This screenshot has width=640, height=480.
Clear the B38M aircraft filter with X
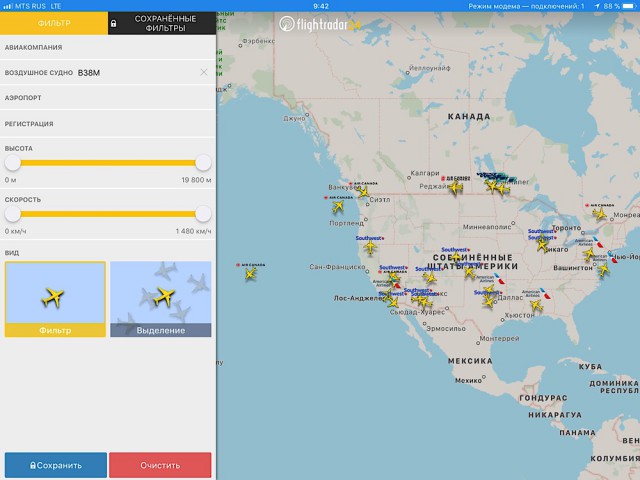[204, 73]
